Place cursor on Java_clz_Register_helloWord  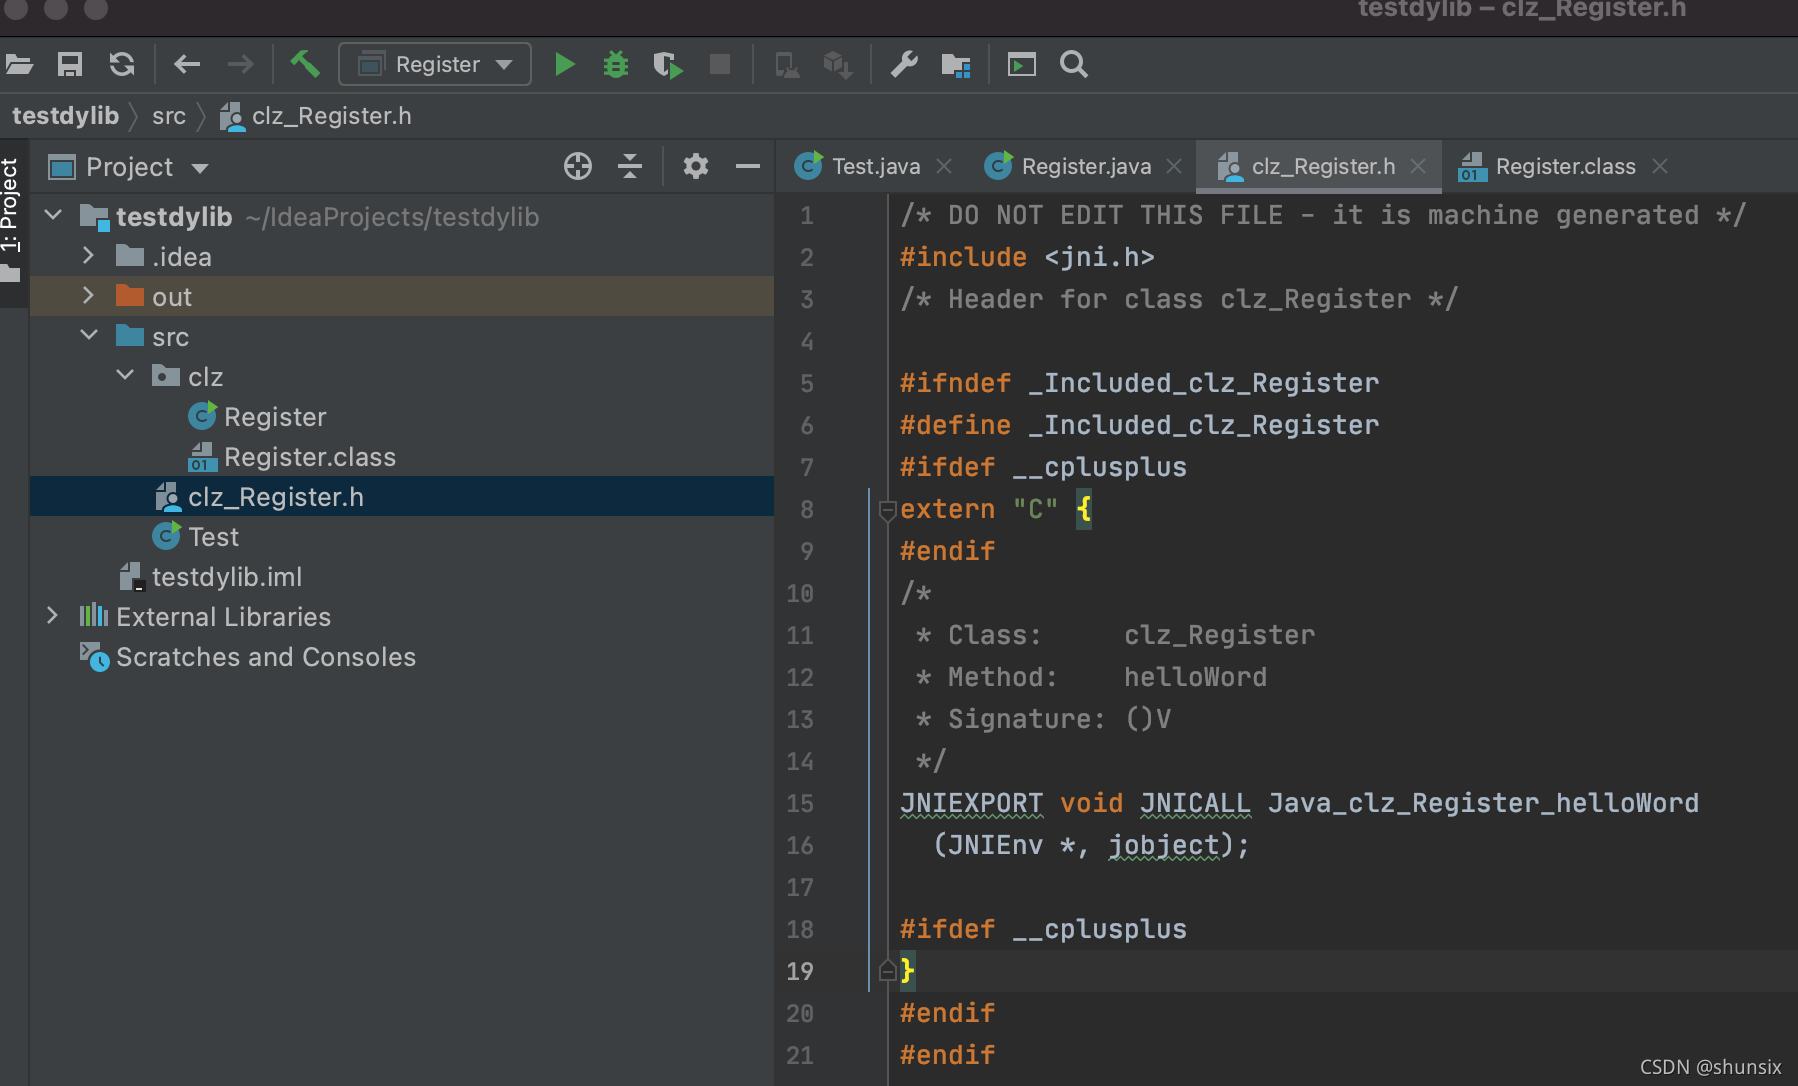(x=1483, y=803)
